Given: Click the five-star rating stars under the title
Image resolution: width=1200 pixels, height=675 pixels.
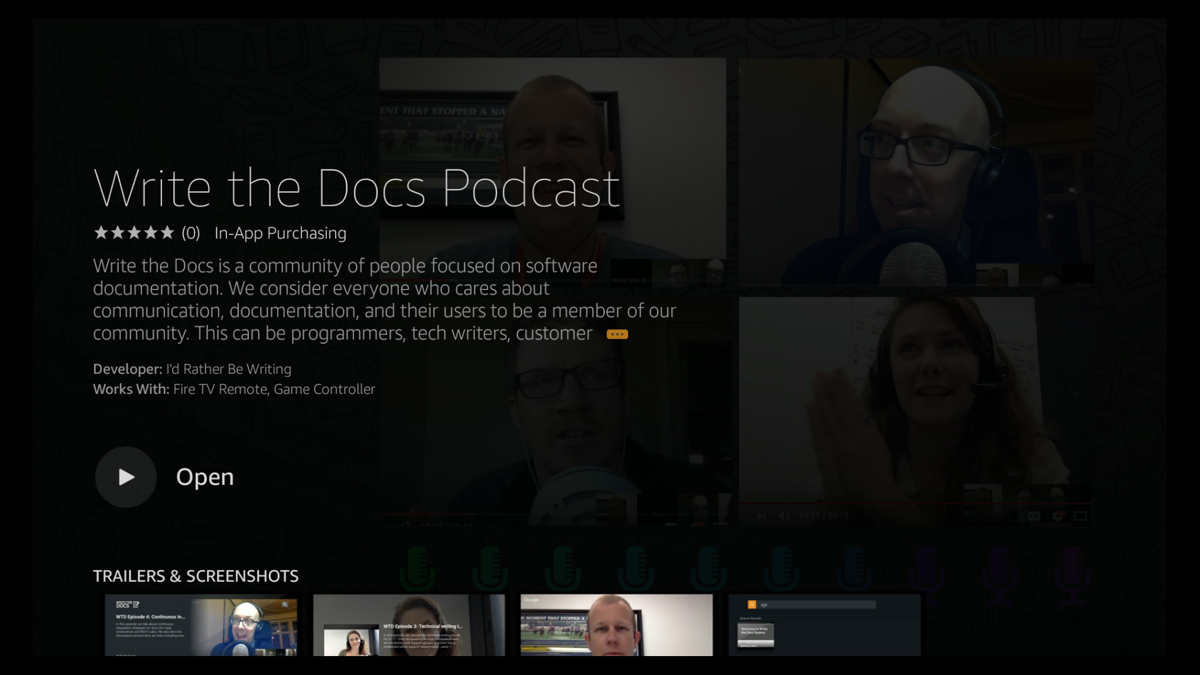Looking at the screenshot, I should pos(133,231).
